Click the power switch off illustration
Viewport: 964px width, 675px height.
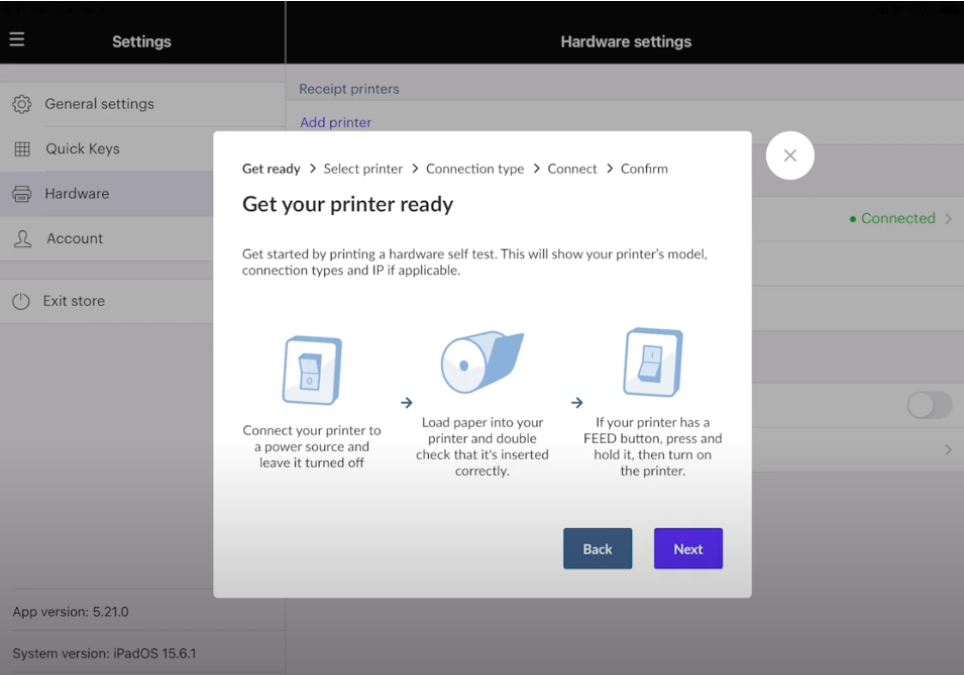pyautogui.click(x=312, y=369)
